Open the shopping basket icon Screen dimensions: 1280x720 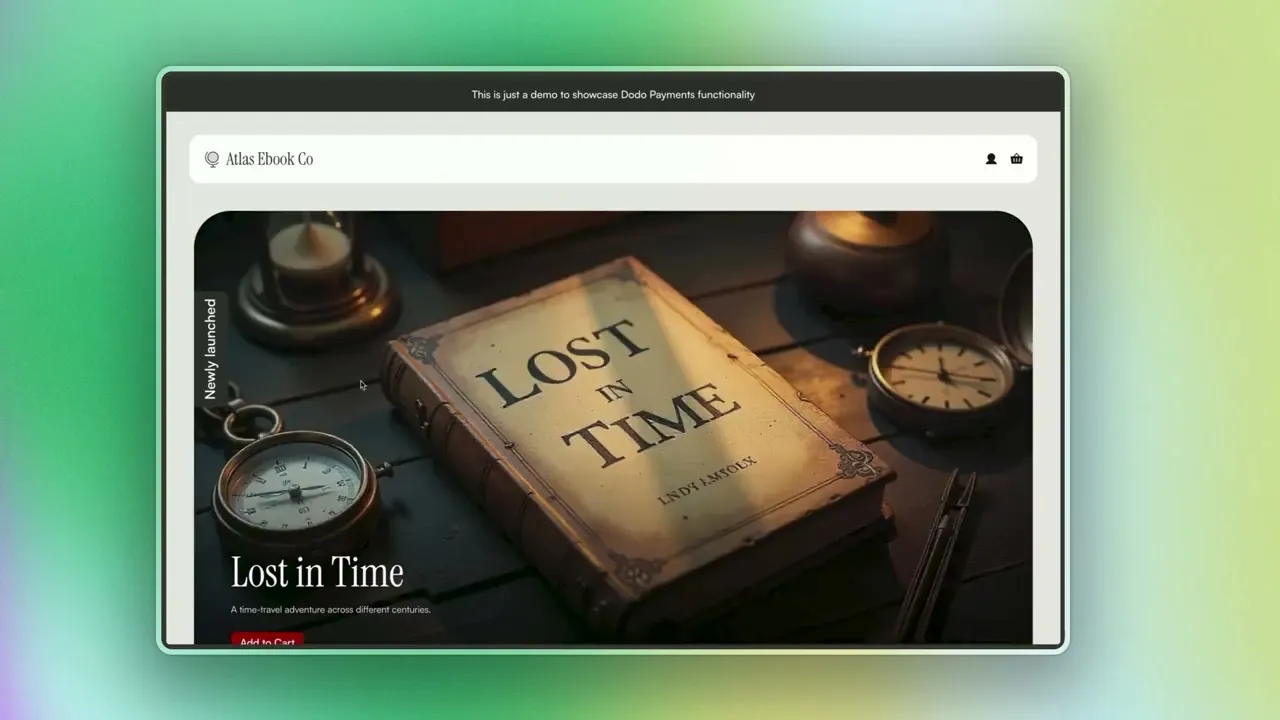pyautogui.click(x=1017, y=159)
